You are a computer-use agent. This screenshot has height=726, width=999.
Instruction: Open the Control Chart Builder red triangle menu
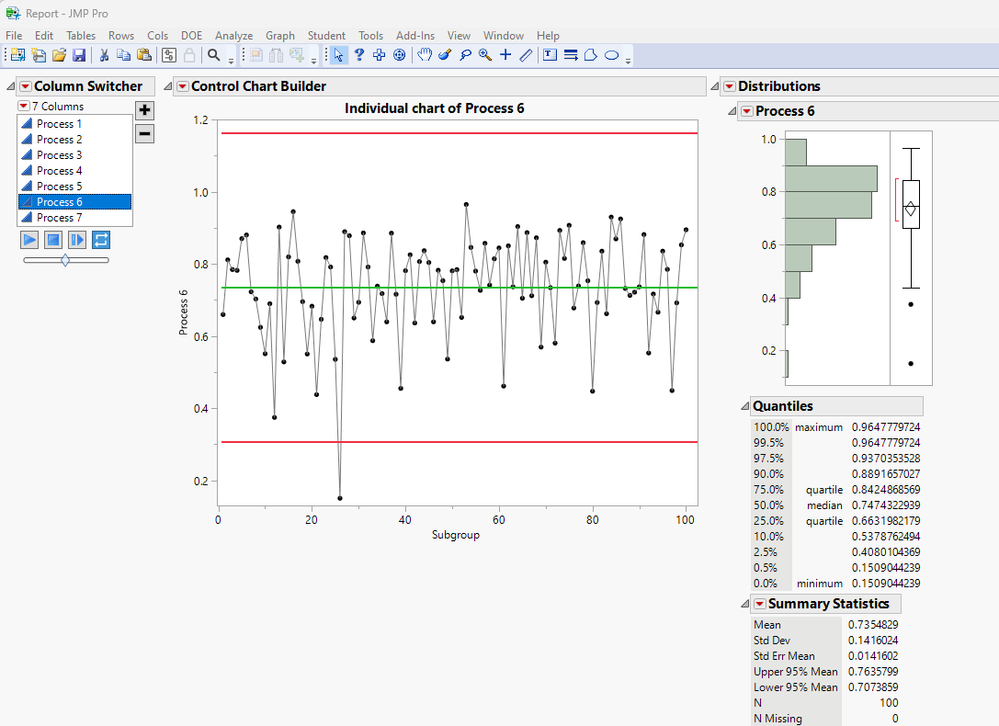click(183, 87)
